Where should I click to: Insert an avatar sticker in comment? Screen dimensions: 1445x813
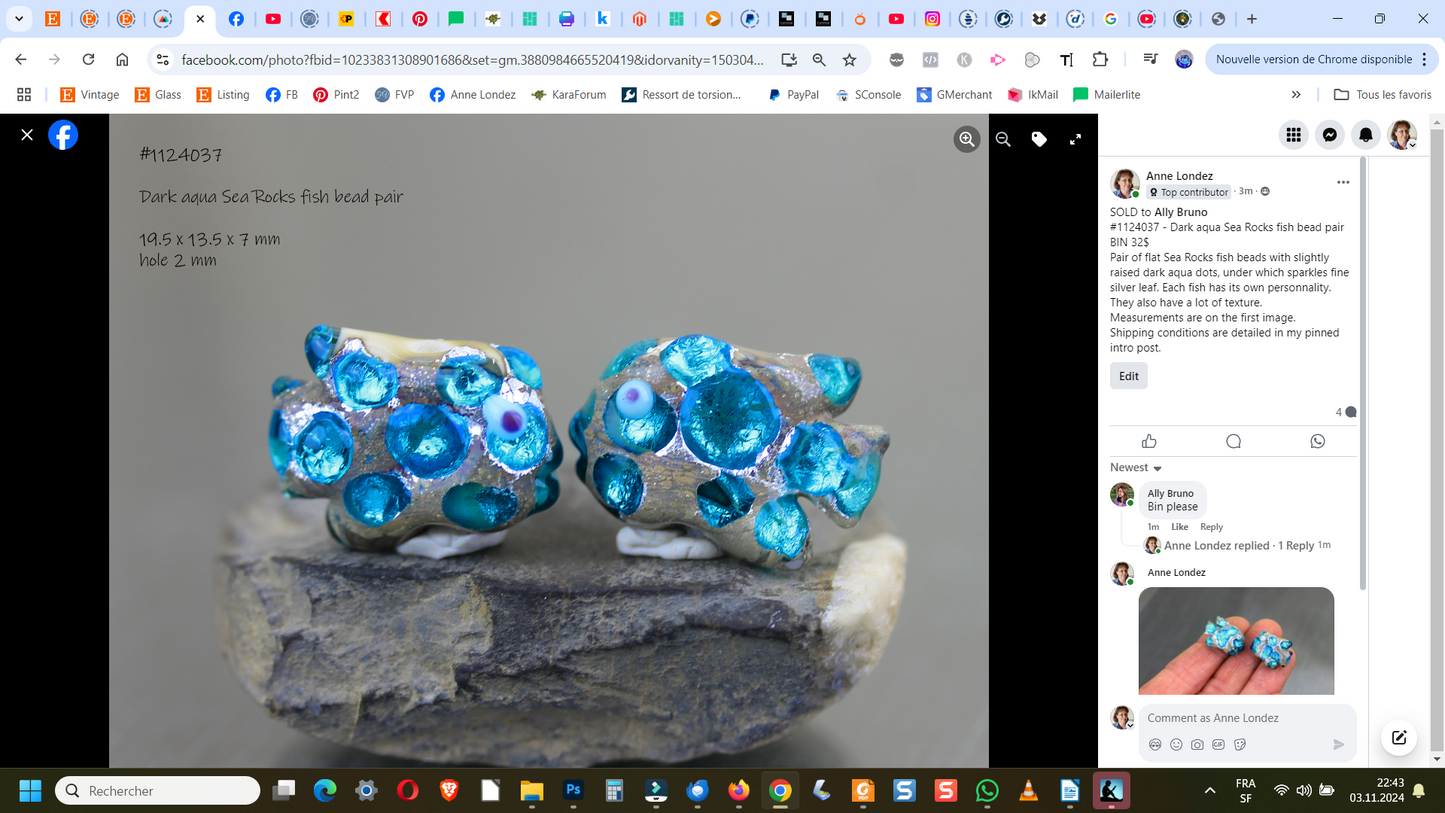1155,745
